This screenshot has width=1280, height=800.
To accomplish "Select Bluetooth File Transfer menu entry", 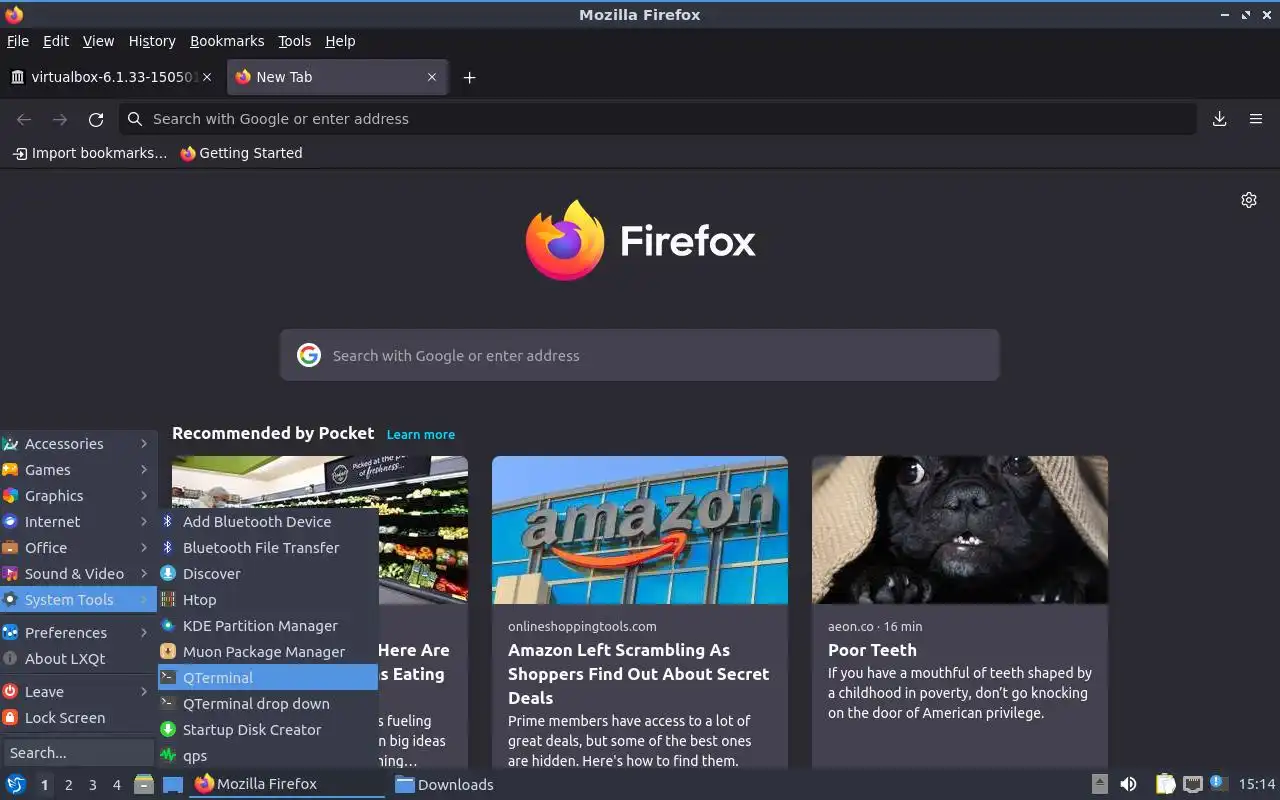I will coord(268,547).
